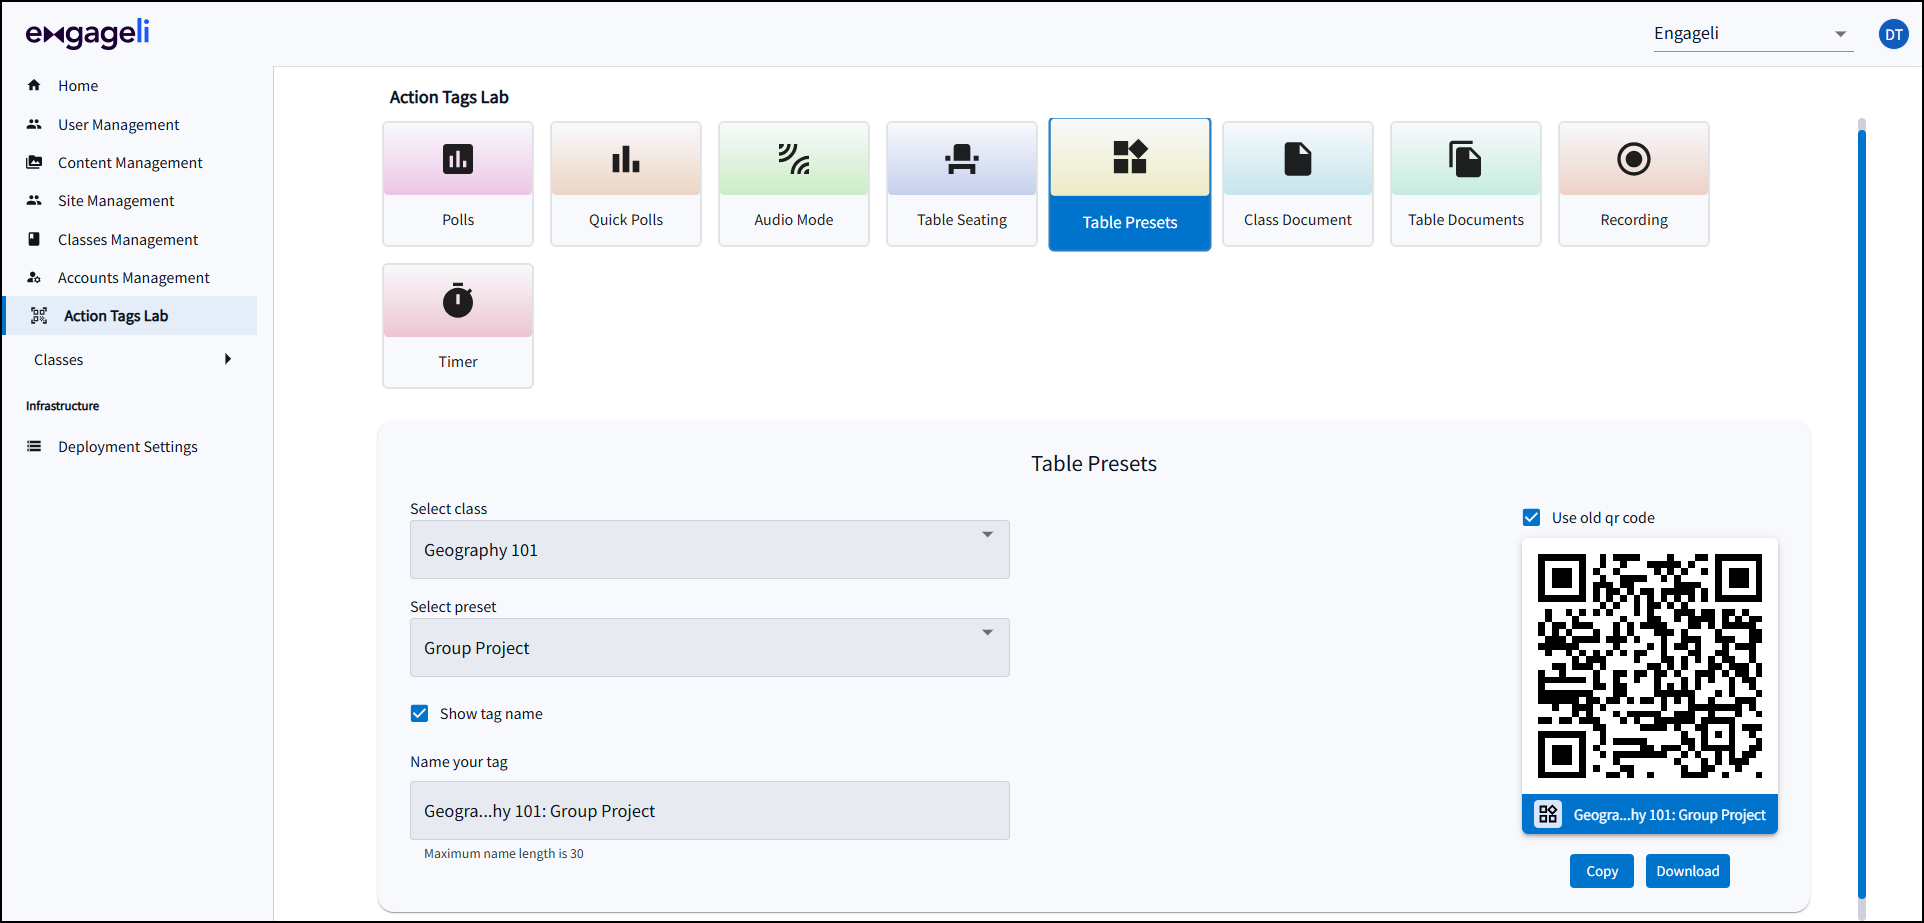Click the Engageli logo

(88, 34)
